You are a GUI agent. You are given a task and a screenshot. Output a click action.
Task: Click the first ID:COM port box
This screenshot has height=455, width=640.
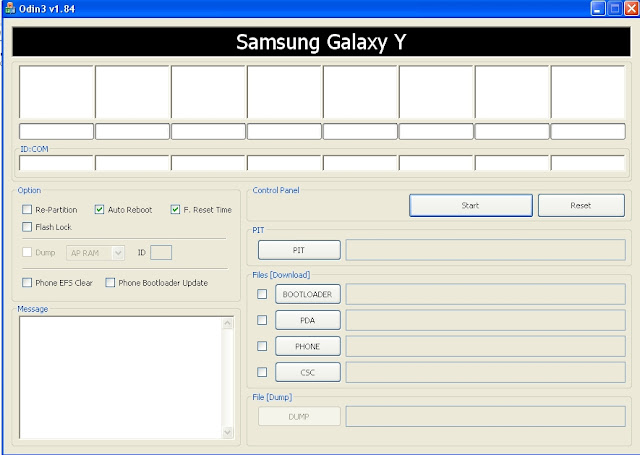point(56,163)
